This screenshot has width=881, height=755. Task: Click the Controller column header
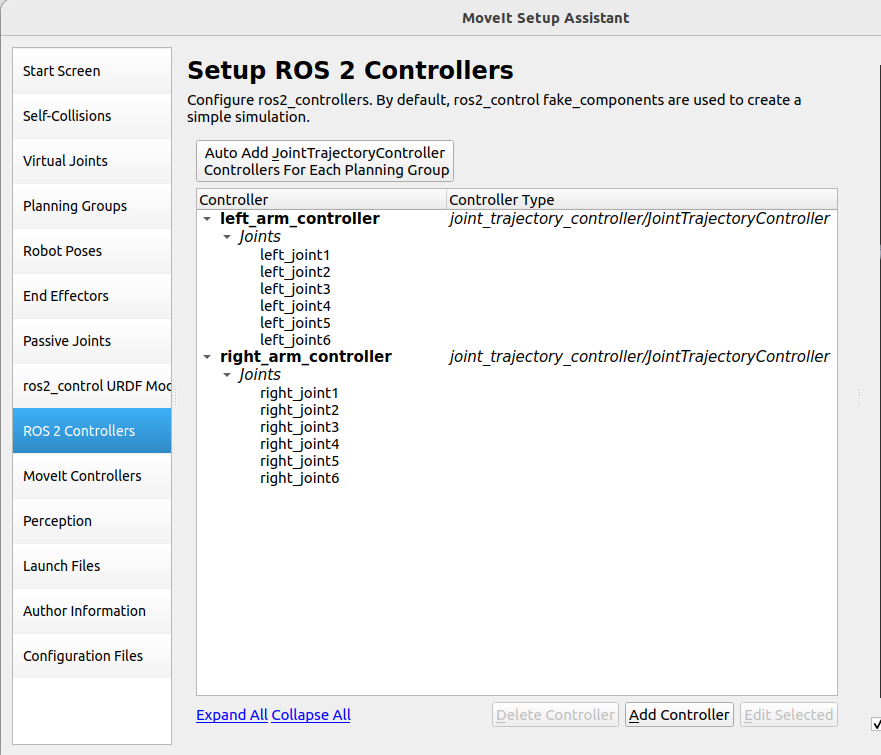tap(321, 199)
